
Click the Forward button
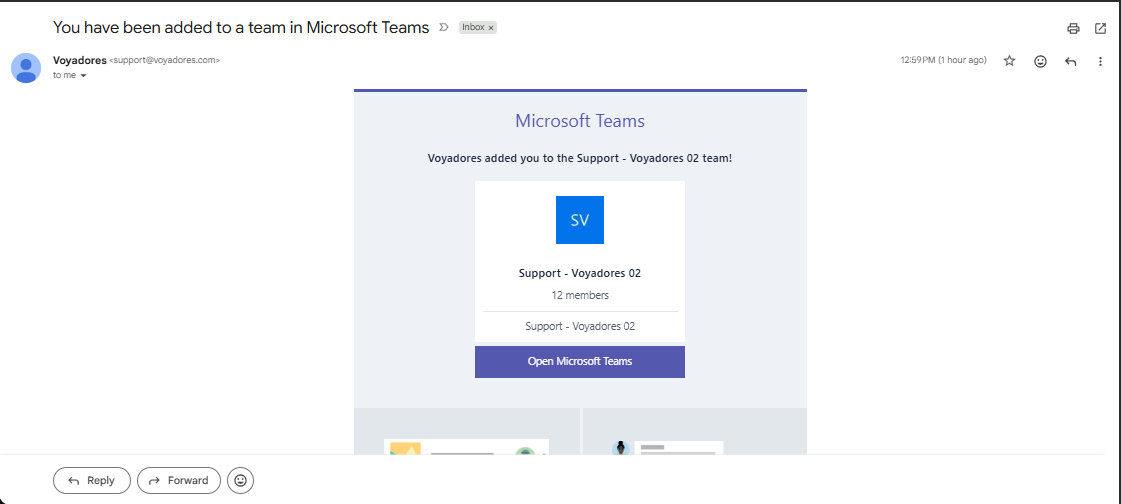tap(179, 480)
